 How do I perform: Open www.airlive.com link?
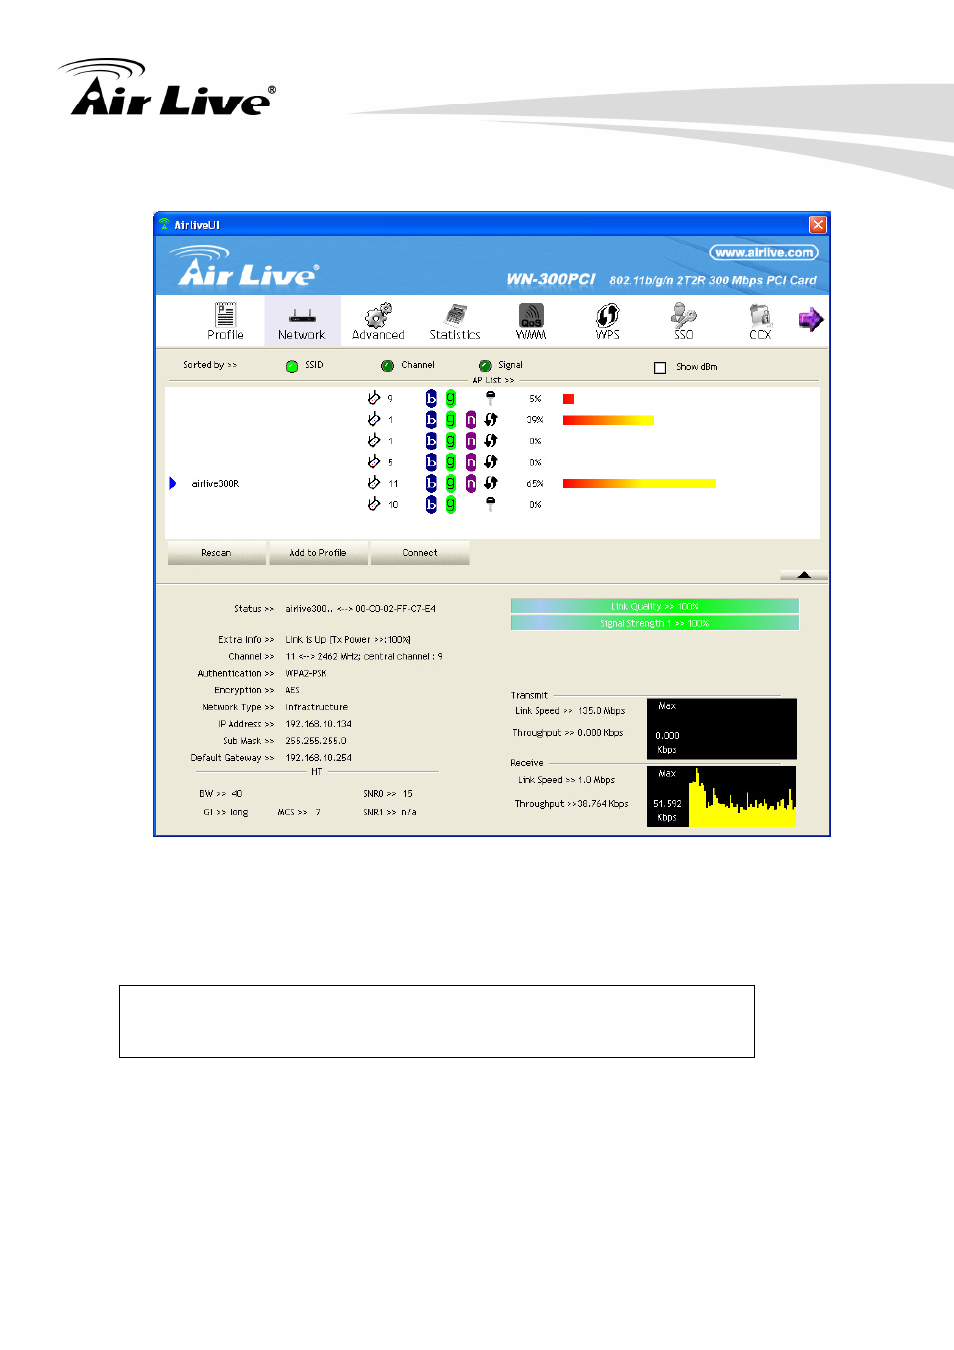[764, 253]
